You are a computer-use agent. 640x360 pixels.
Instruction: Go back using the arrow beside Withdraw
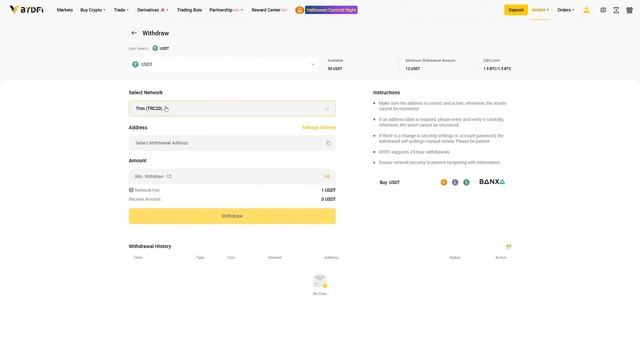[134, 33]
